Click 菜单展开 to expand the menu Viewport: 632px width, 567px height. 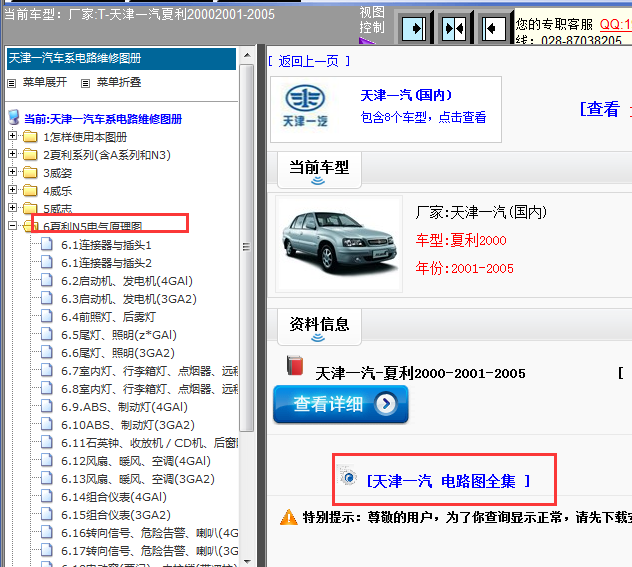(x=45, y=83)
